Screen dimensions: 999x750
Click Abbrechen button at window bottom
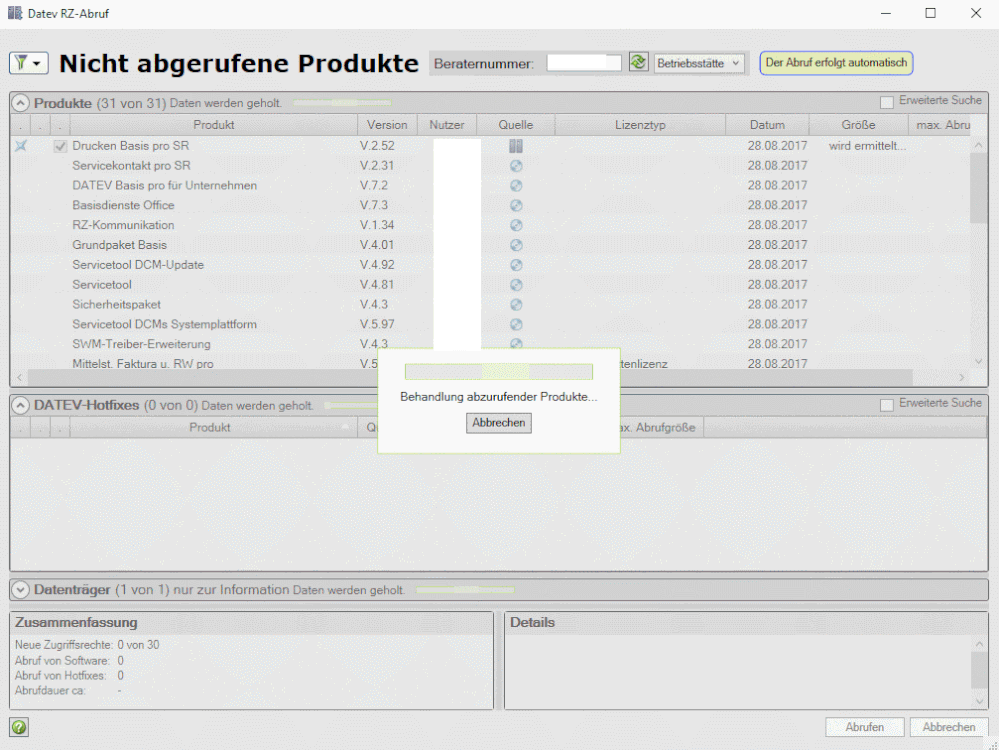coord(949,727)
